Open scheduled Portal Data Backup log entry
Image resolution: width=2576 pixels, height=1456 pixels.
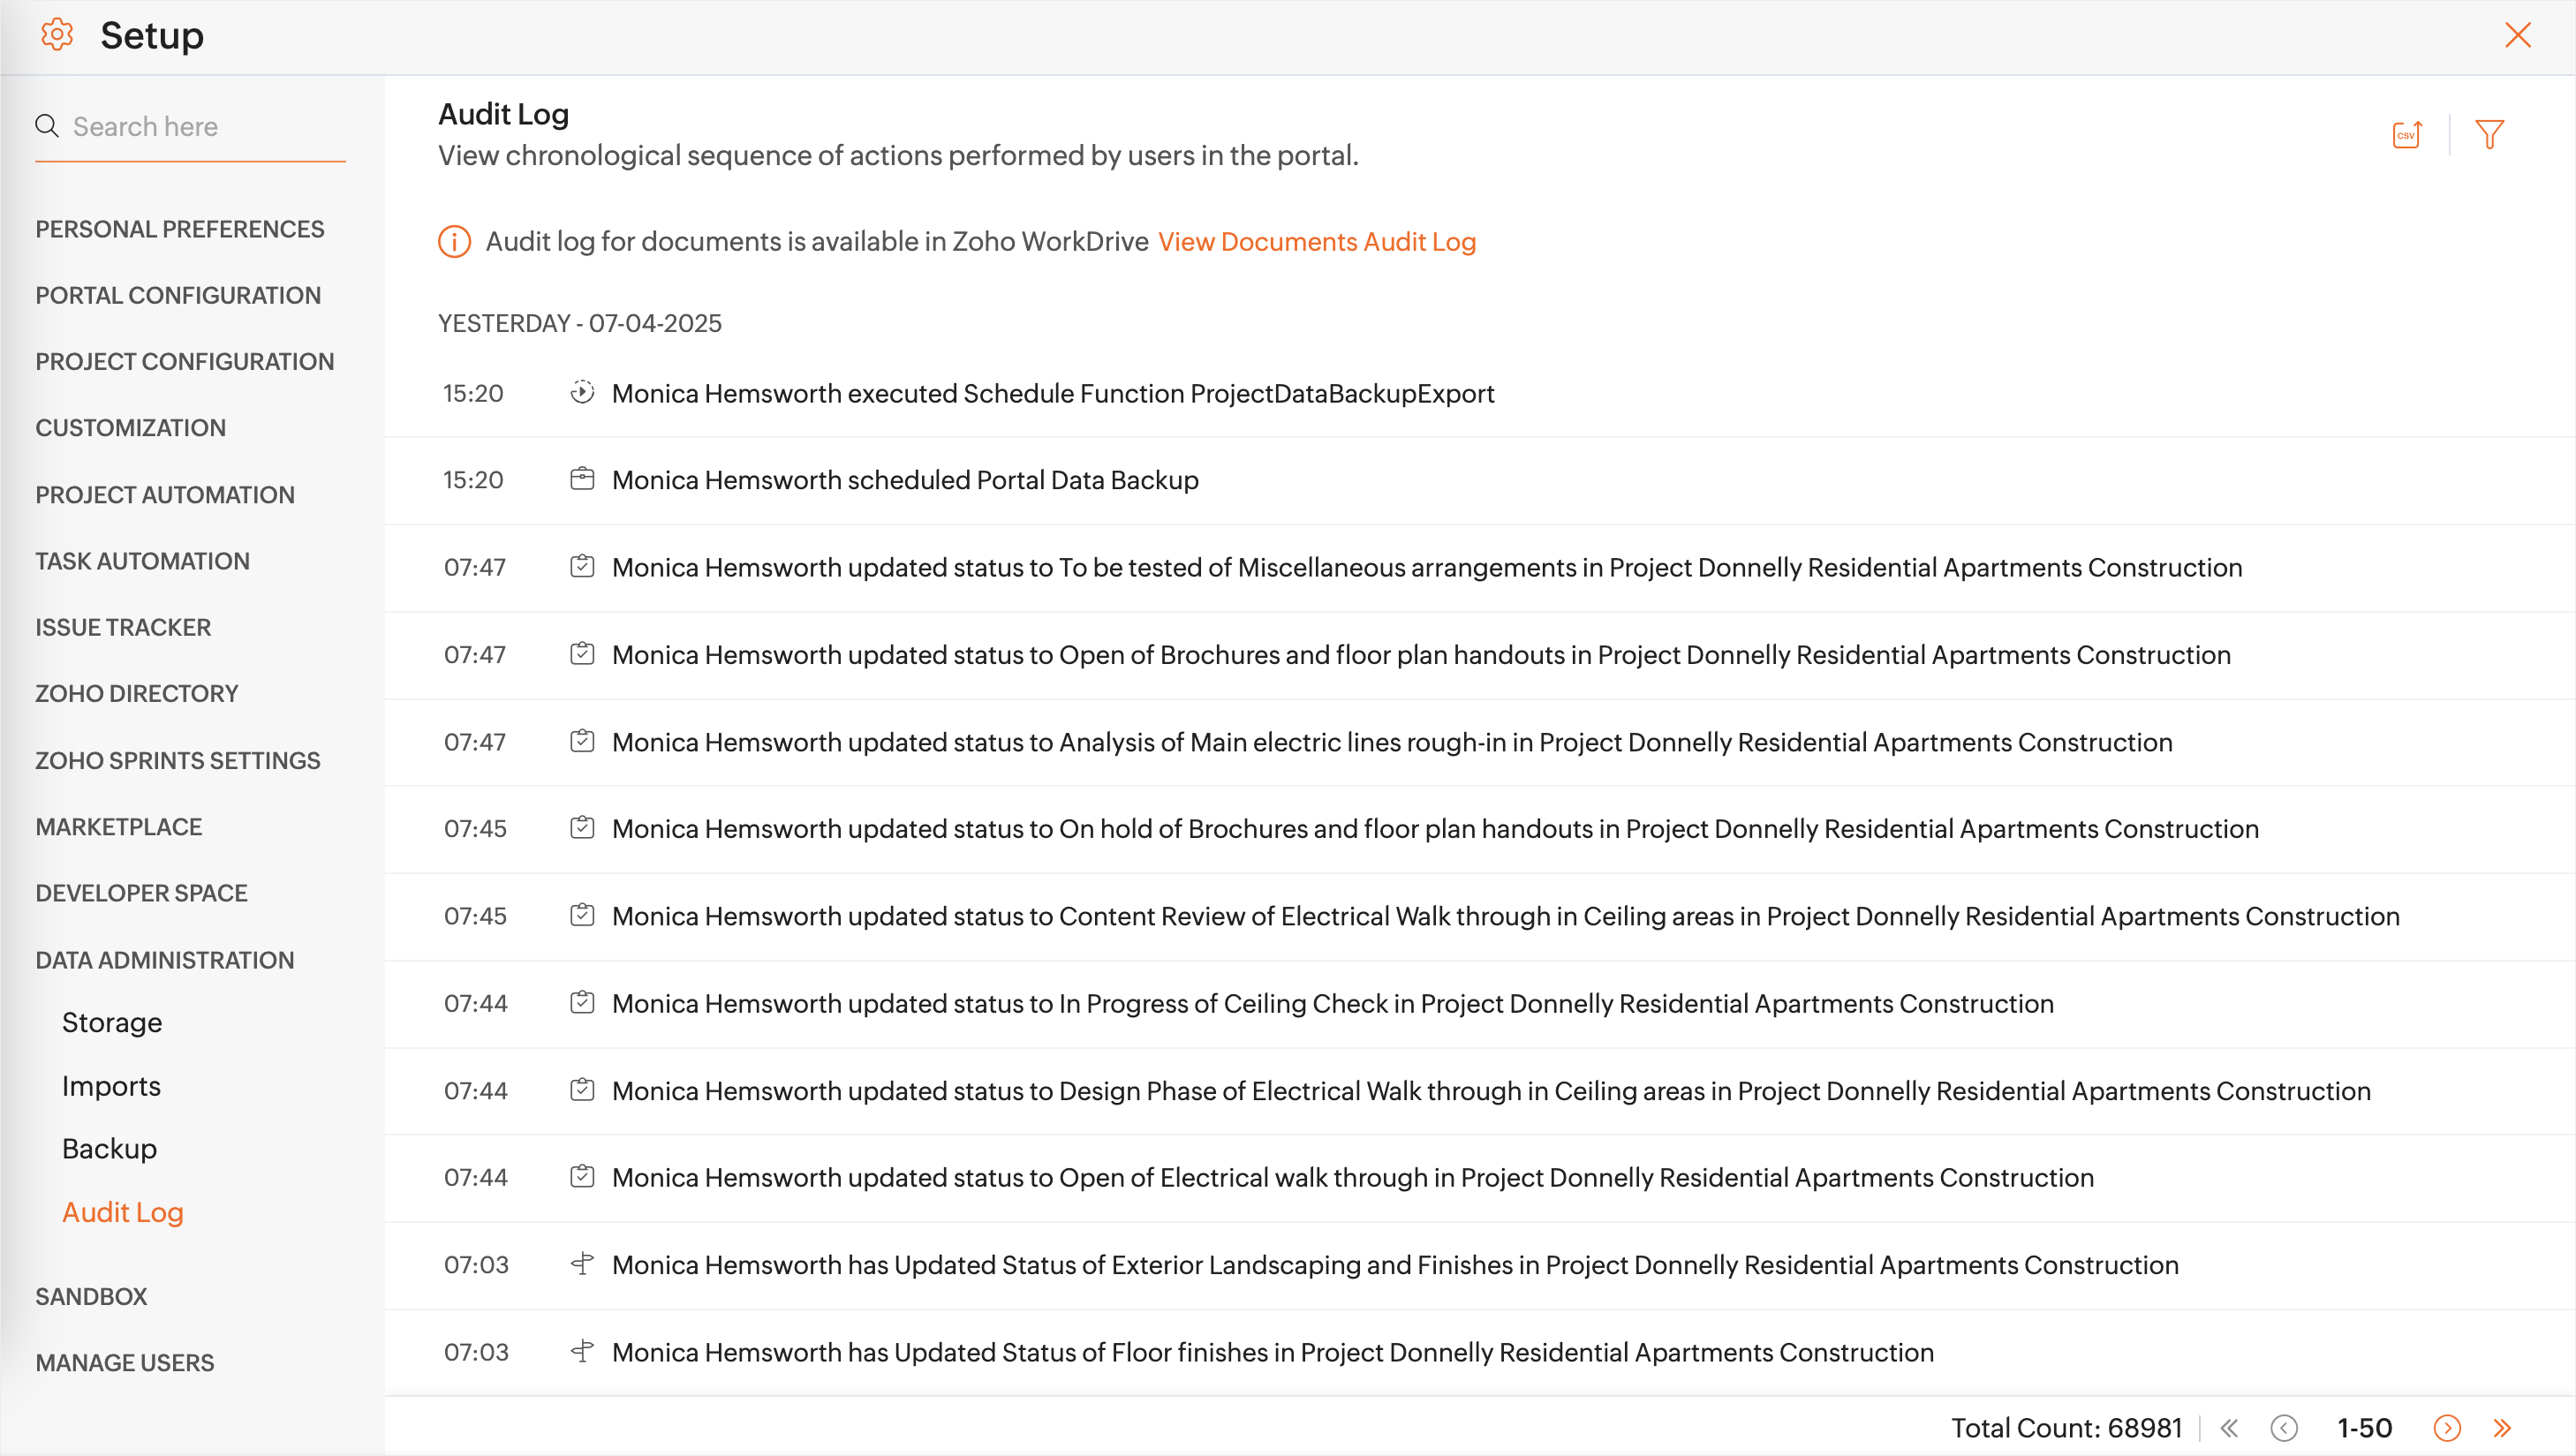(904, 480)
